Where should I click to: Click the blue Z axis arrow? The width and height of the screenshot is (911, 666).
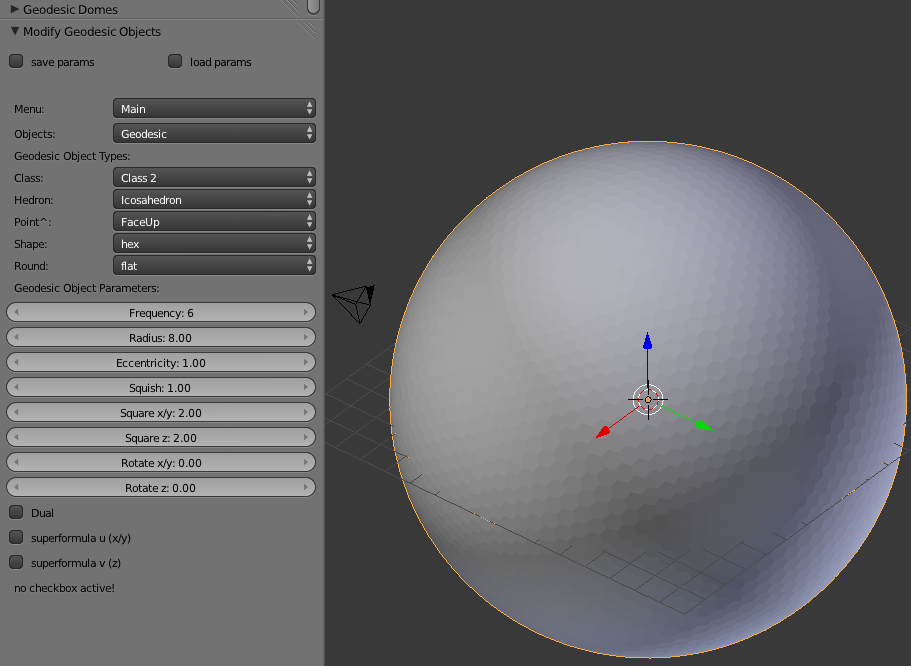pos(647,341)
